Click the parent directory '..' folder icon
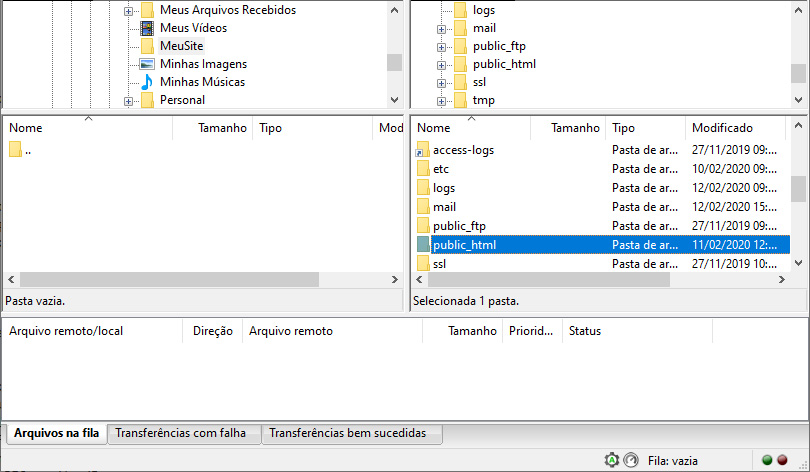The height and width of the screenshot is (472, 810). (15, 150)
